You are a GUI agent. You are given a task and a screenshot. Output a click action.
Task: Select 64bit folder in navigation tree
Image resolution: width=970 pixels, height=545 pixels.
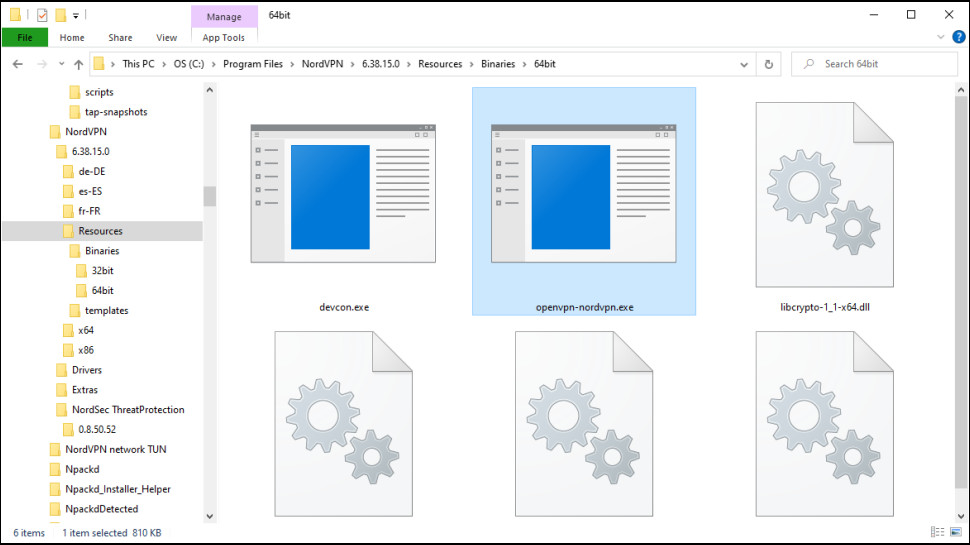point(102,290)
